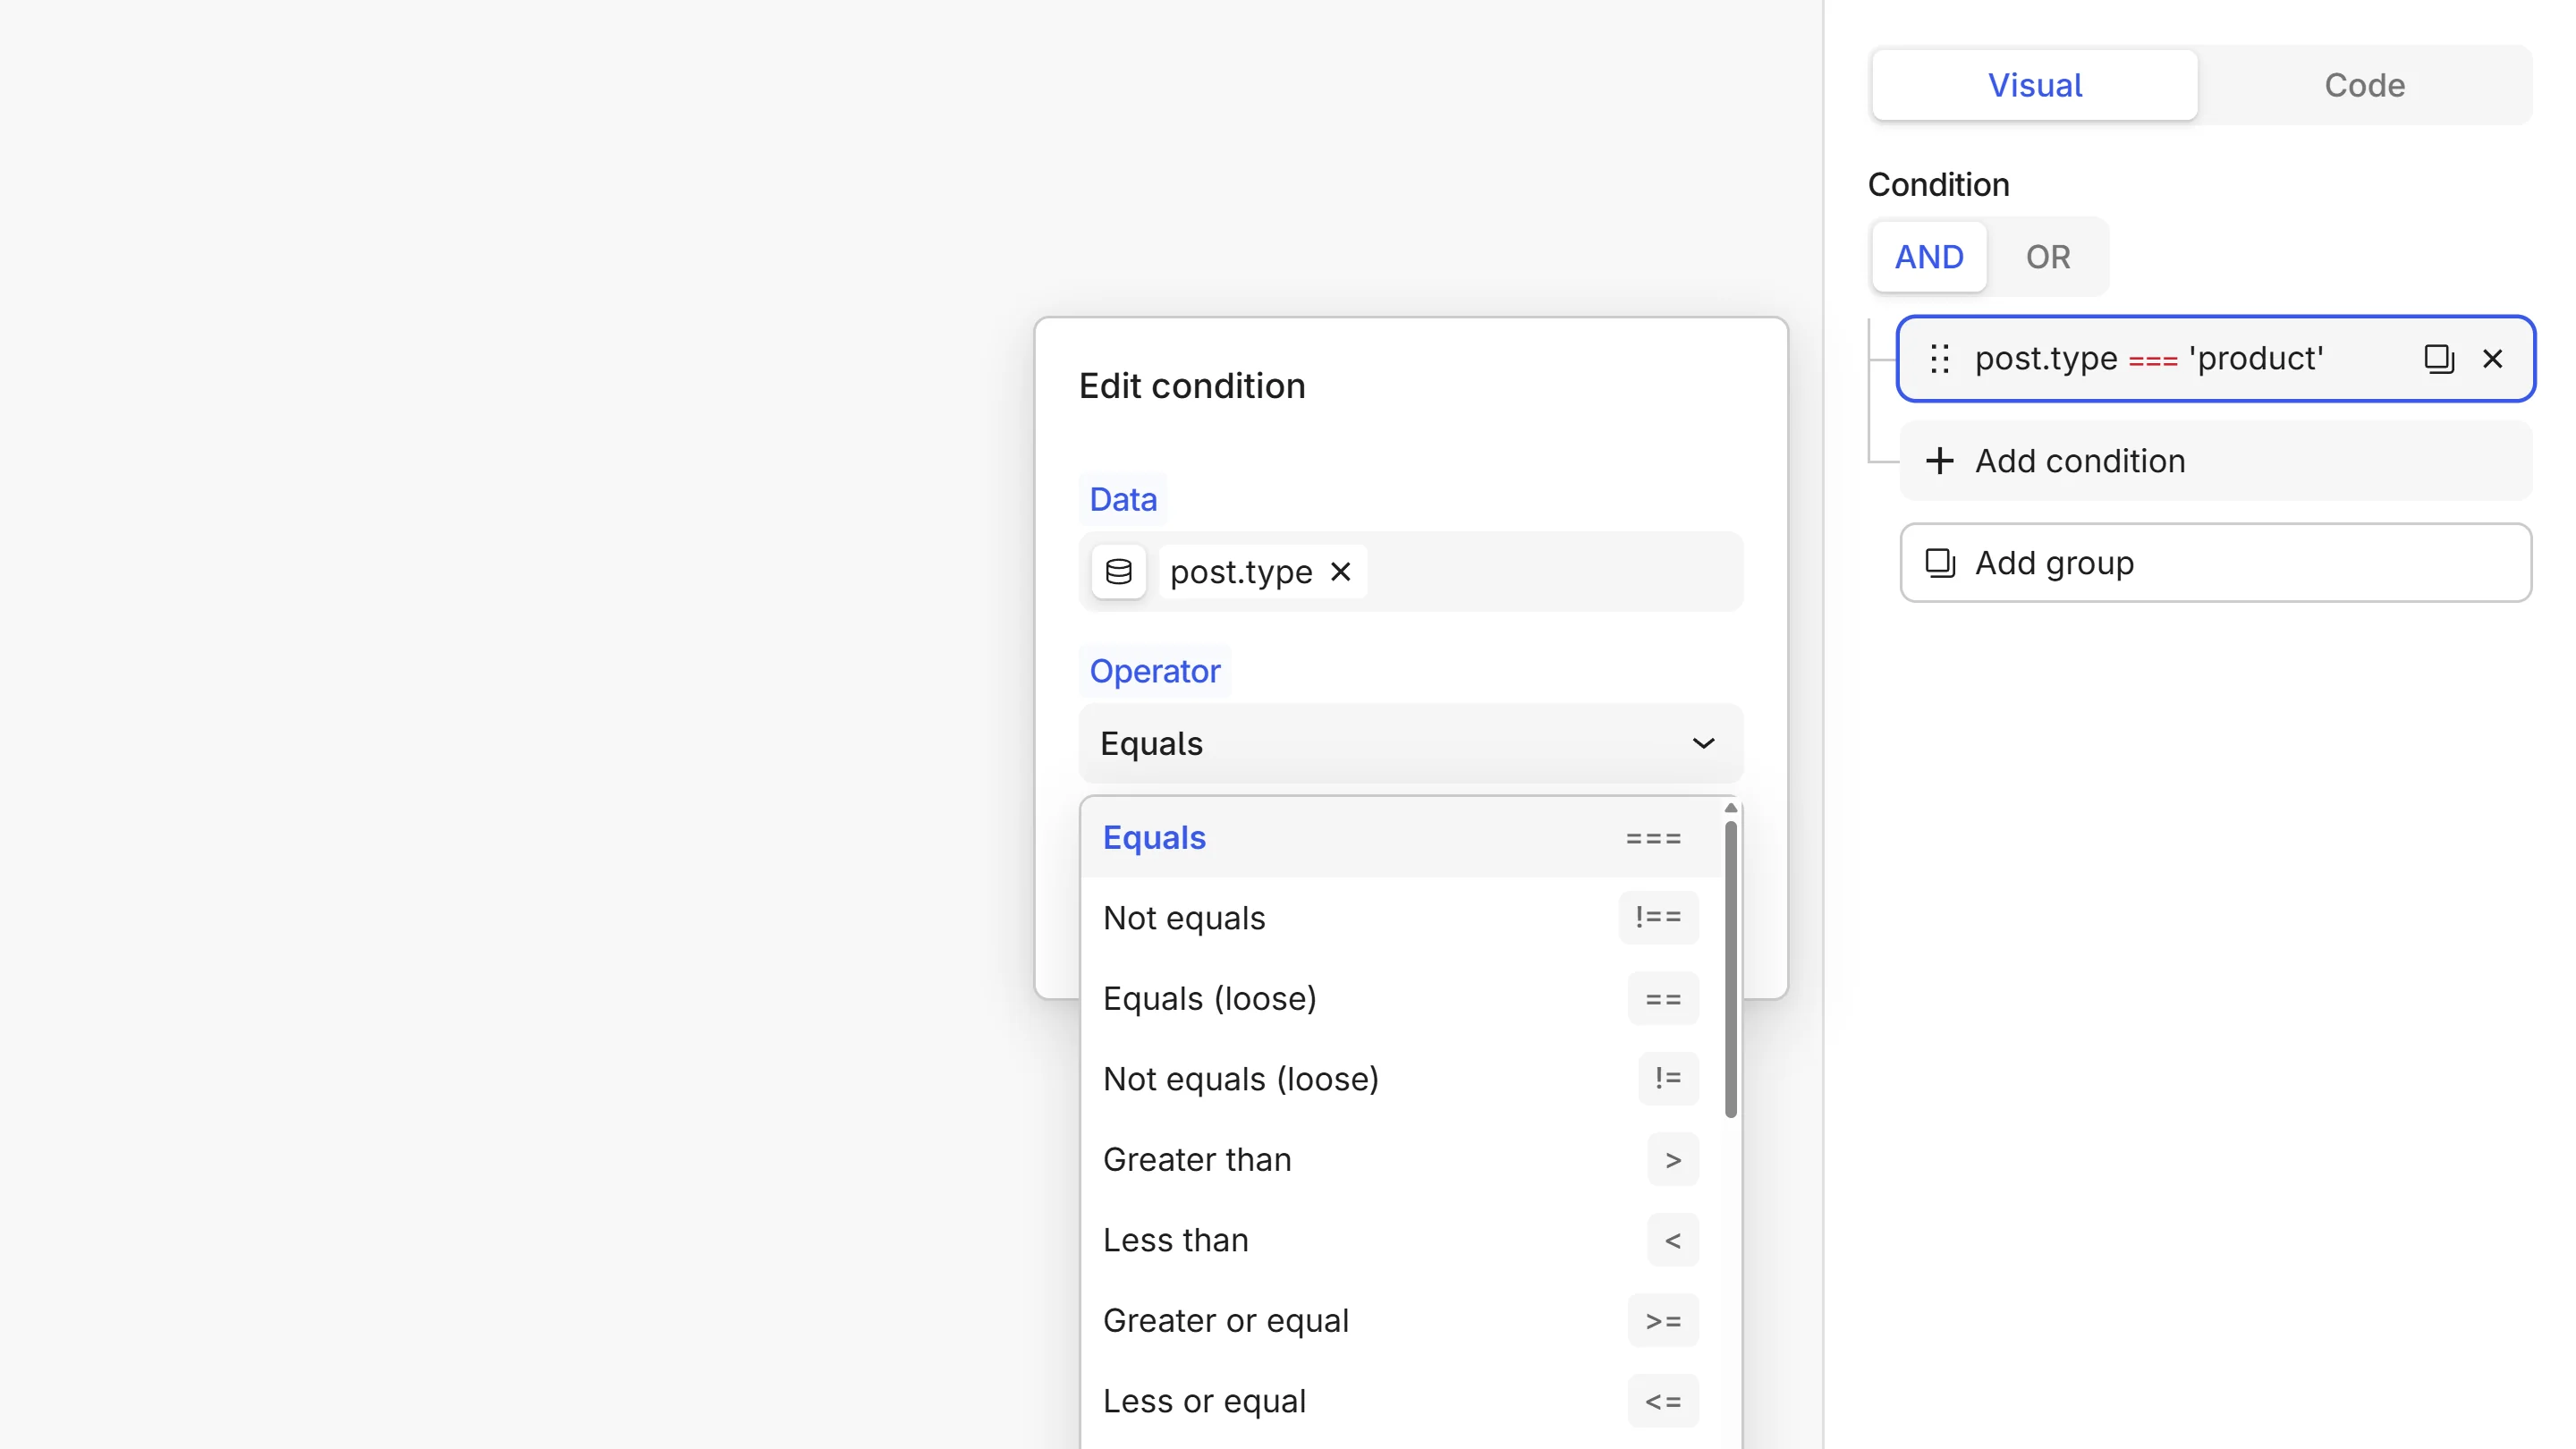Choose Not equals operator option

click(1400, 918)
